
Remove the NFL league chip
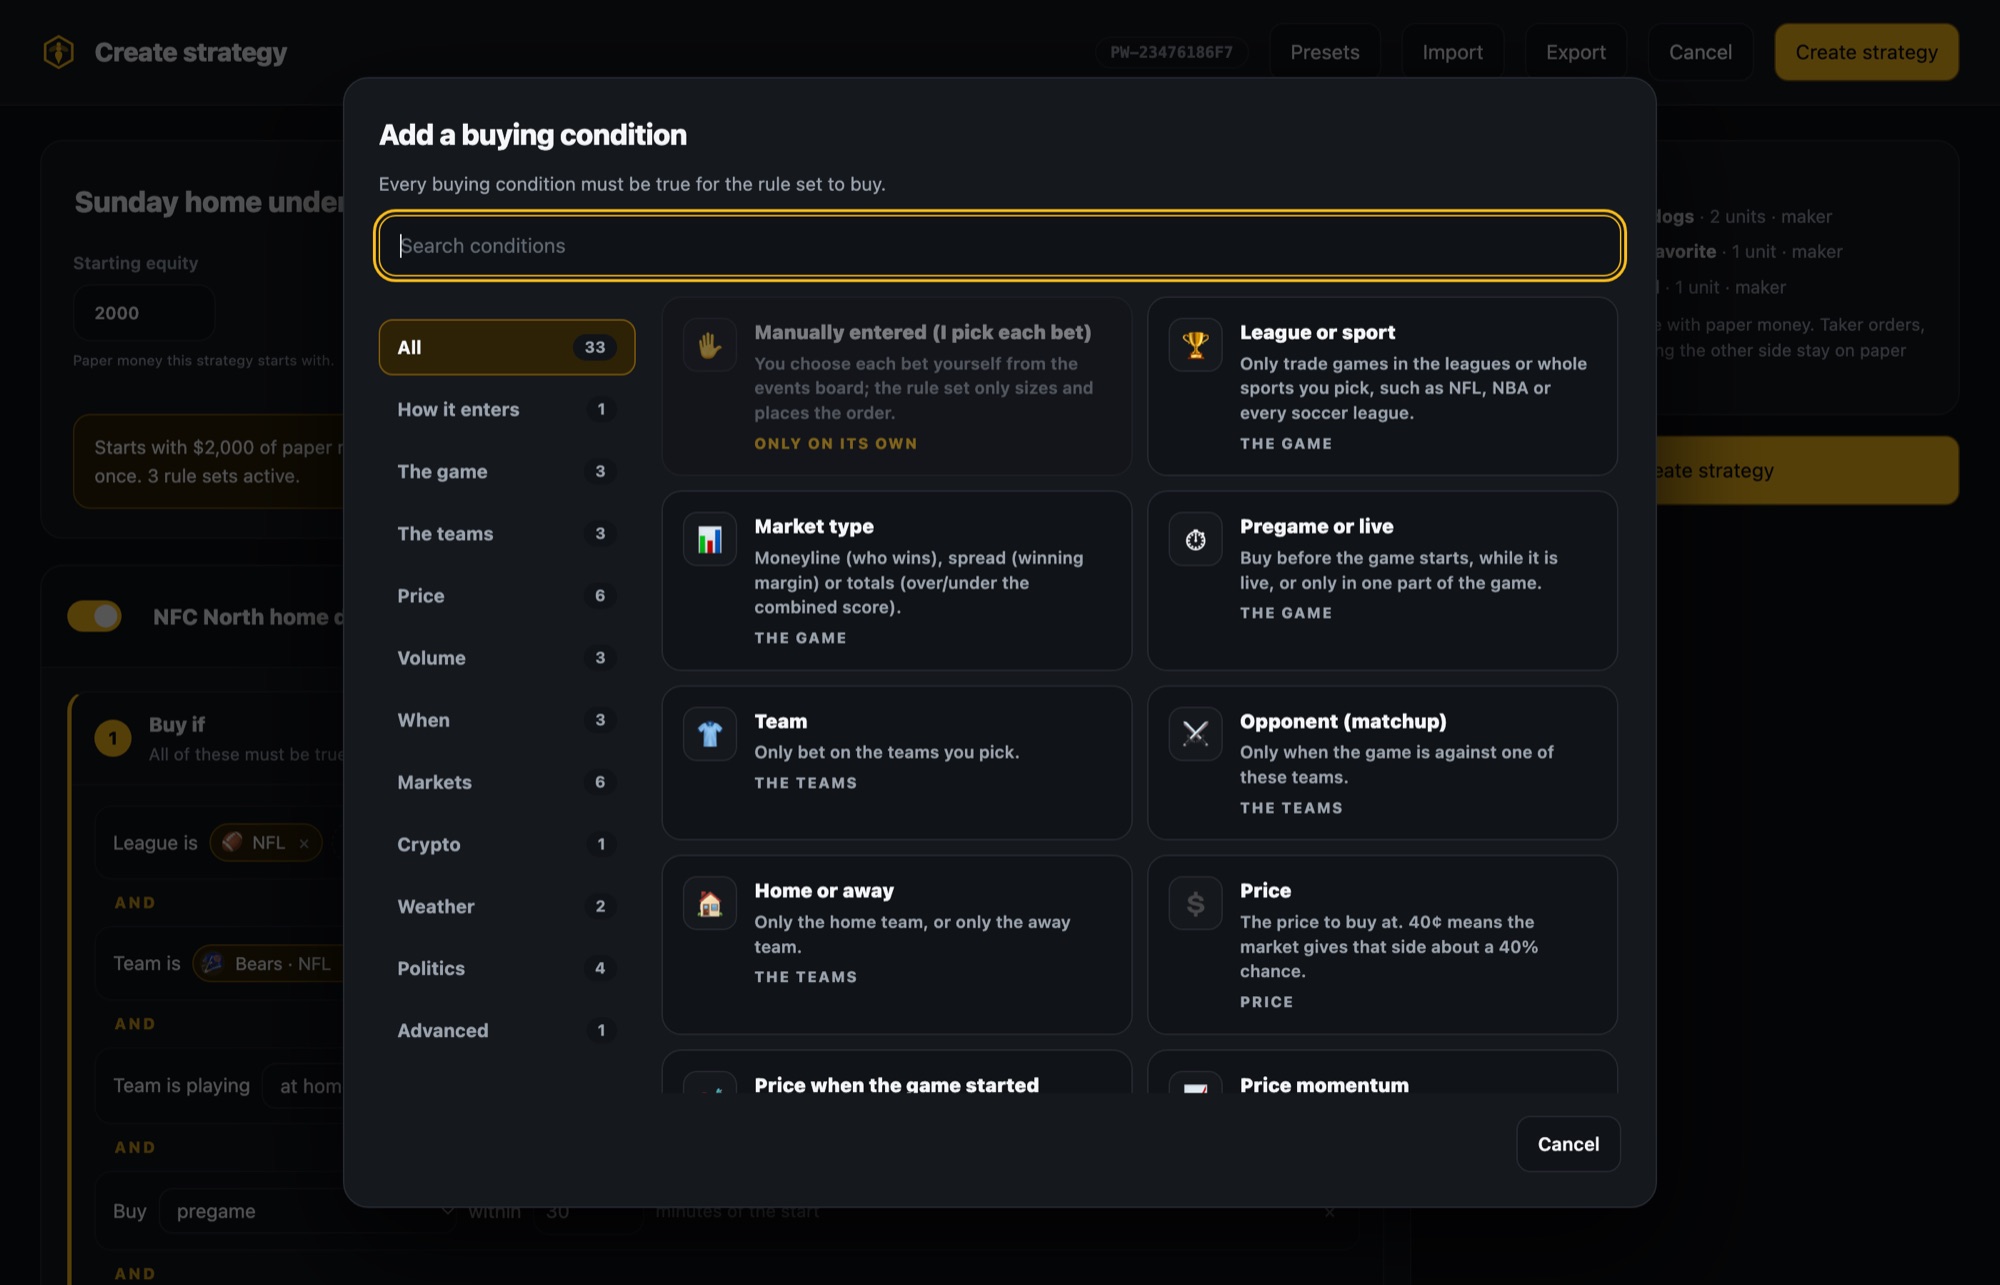click(304, 843)
